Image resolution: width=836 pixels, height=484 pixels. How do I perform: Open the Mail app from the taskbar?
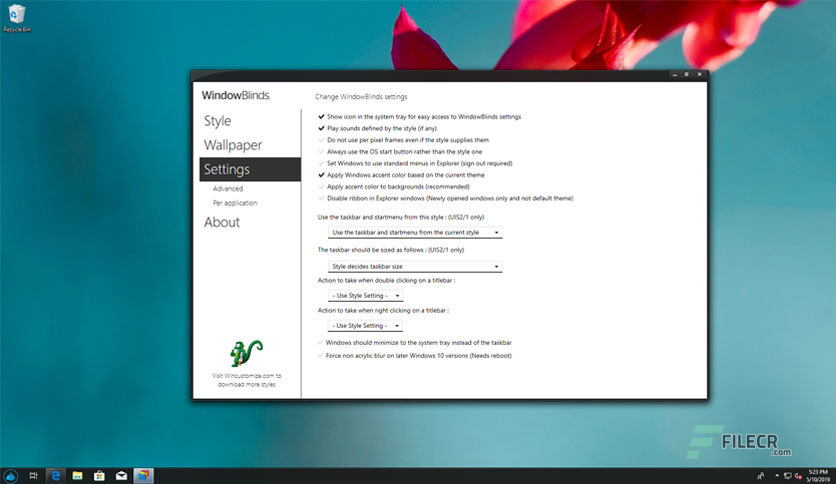122,475
